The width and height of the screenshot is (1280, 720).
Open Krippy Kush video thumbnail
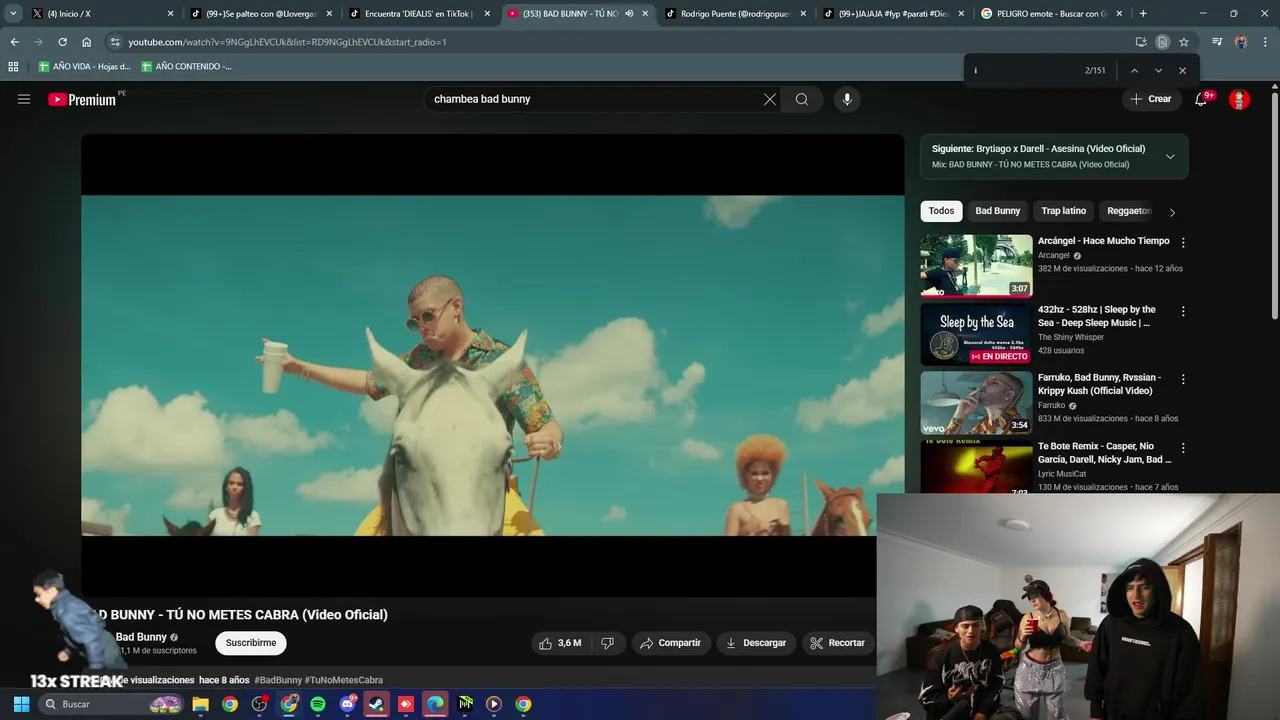(x=976, y=402)
